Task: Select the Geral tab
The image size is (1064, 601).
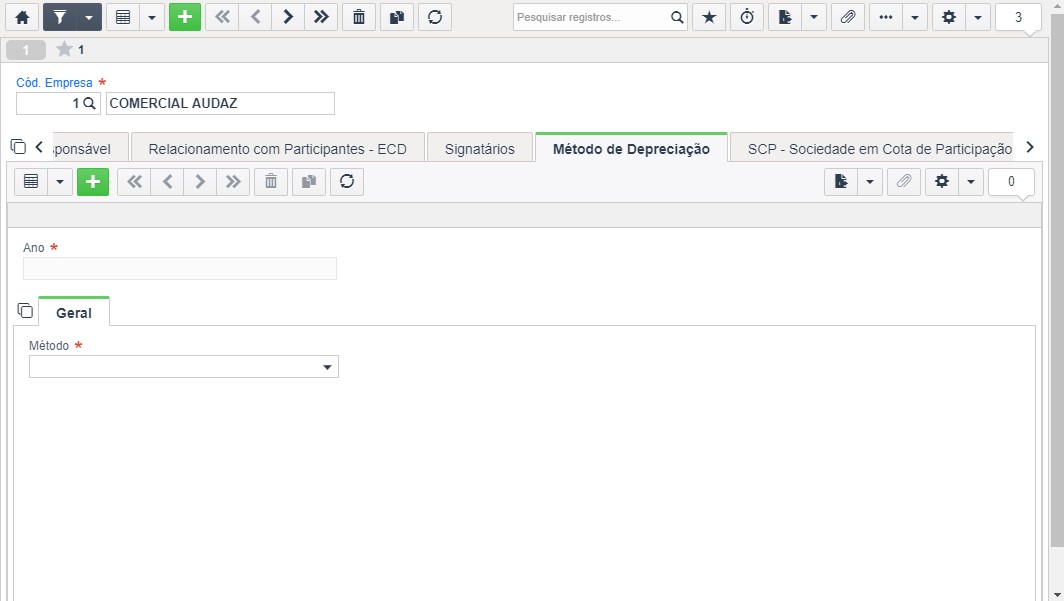Action: 74,313
